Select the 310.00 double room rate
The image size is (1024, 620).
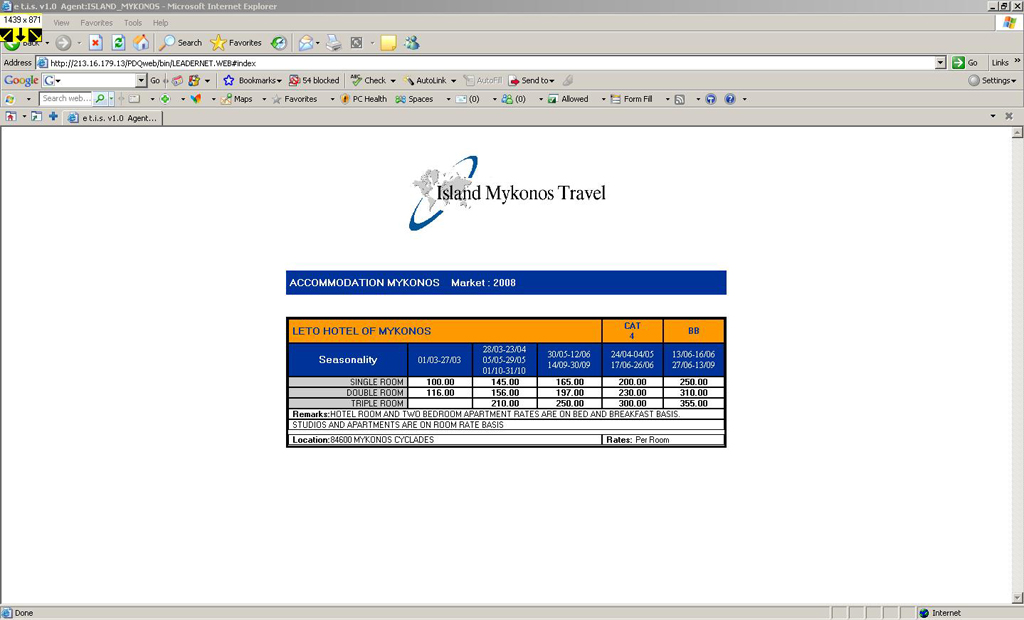point(694,393)
